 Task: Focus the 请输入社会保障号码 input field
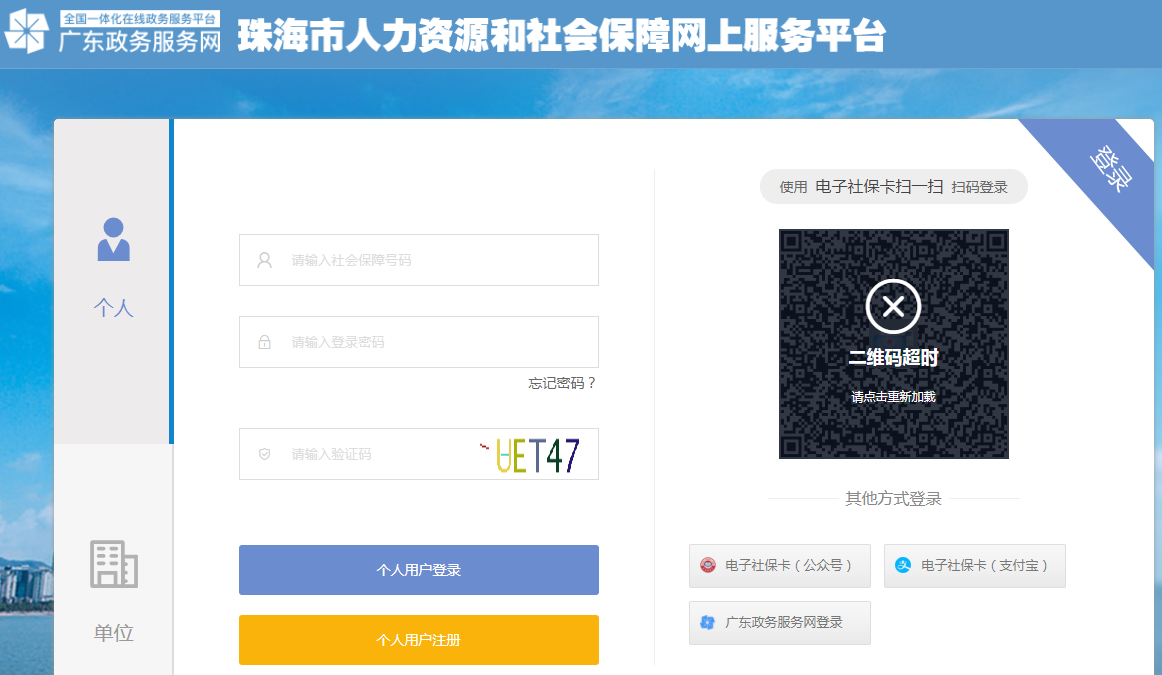click(x=419, y=260)
